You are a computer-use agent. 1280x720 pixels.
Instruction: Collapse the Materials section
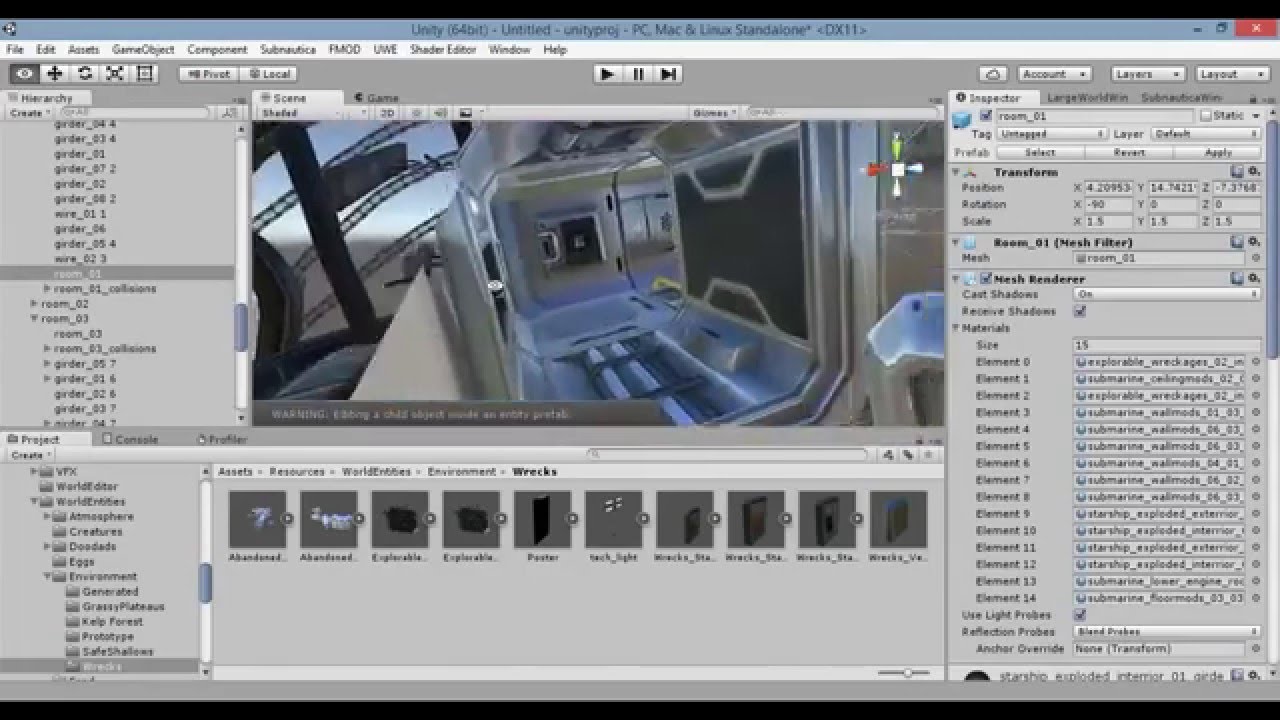(x=956, y=328)
